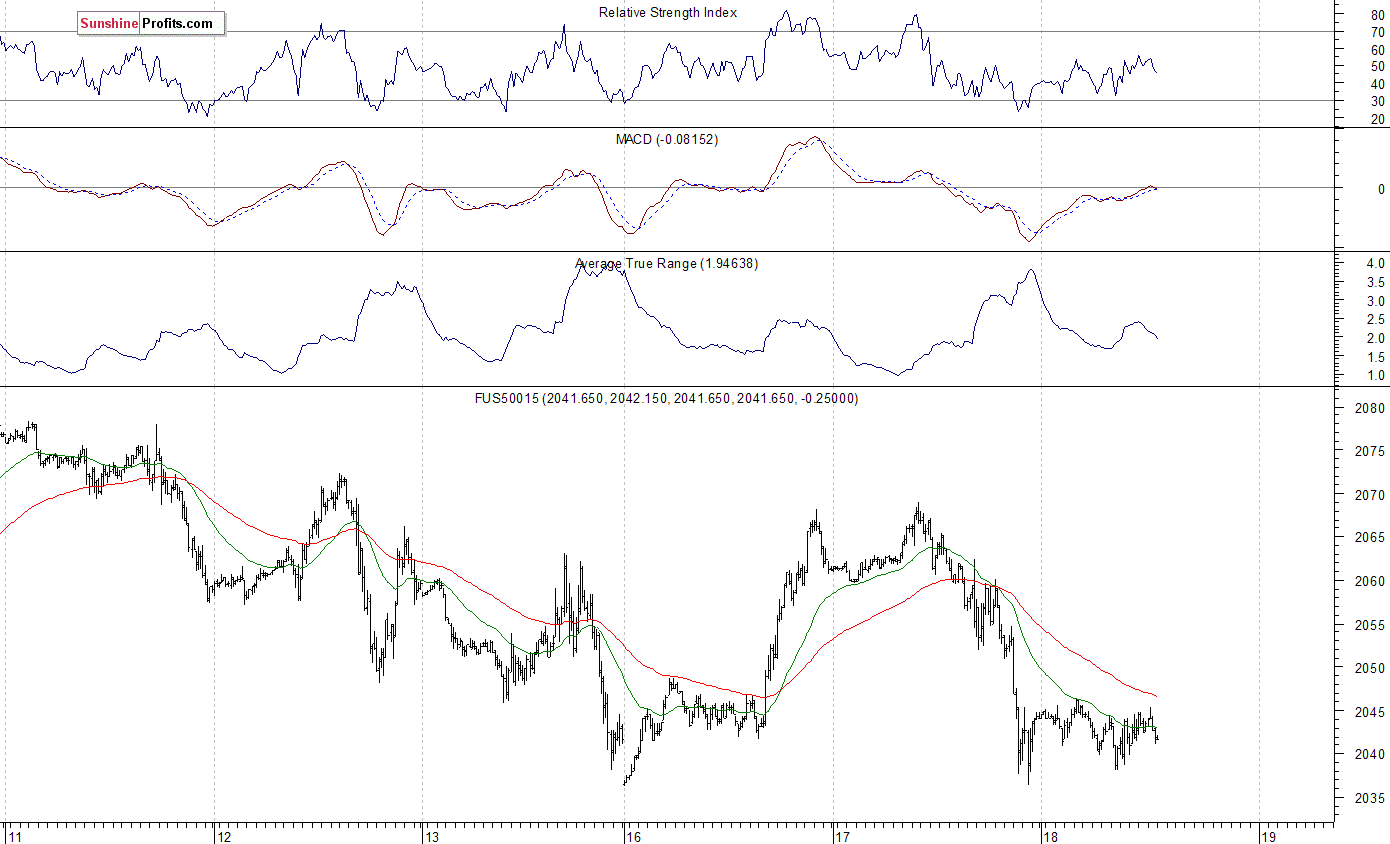Viewport: 1390px width, 844px height.
Task: Click the RSI 20 scale label
Action: coord(1377,119)
